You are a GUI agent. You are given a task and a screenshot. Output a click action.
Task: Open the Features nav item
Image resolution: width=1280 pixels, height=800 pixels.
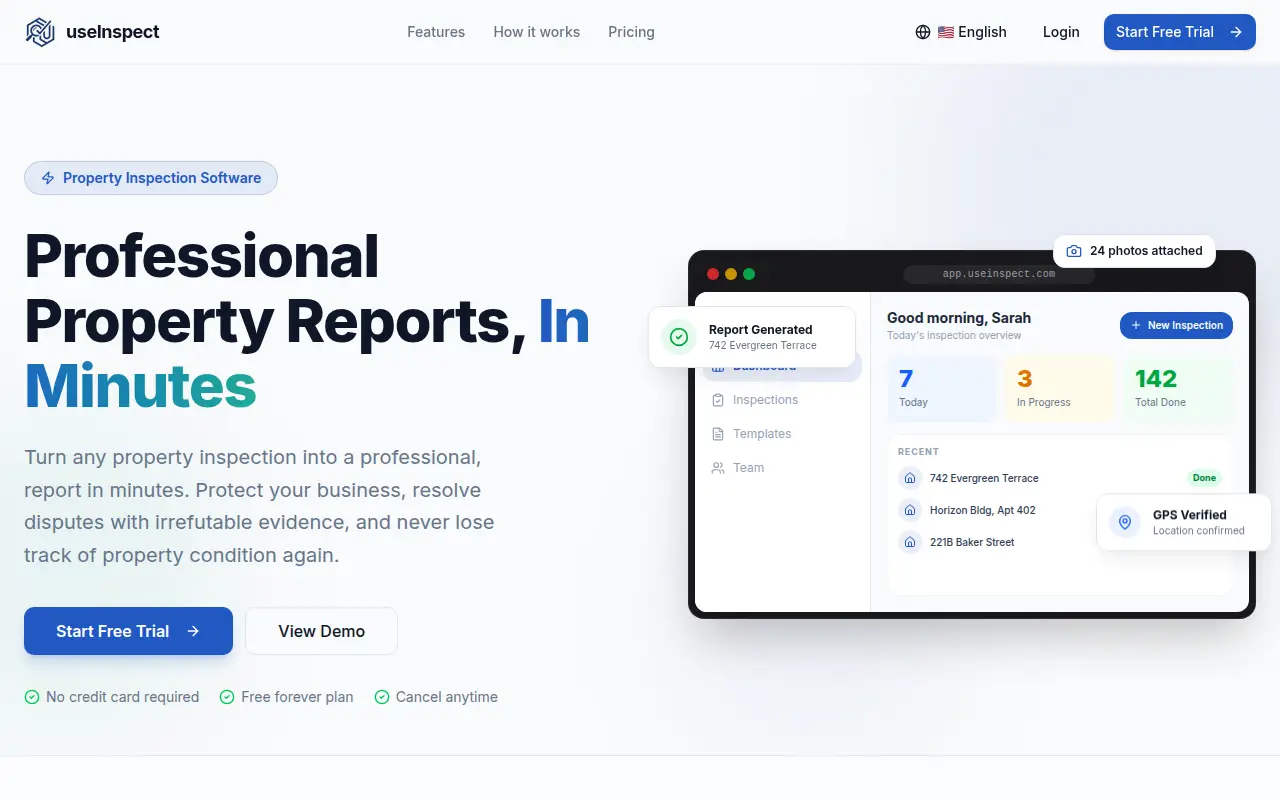click(436, 32)
